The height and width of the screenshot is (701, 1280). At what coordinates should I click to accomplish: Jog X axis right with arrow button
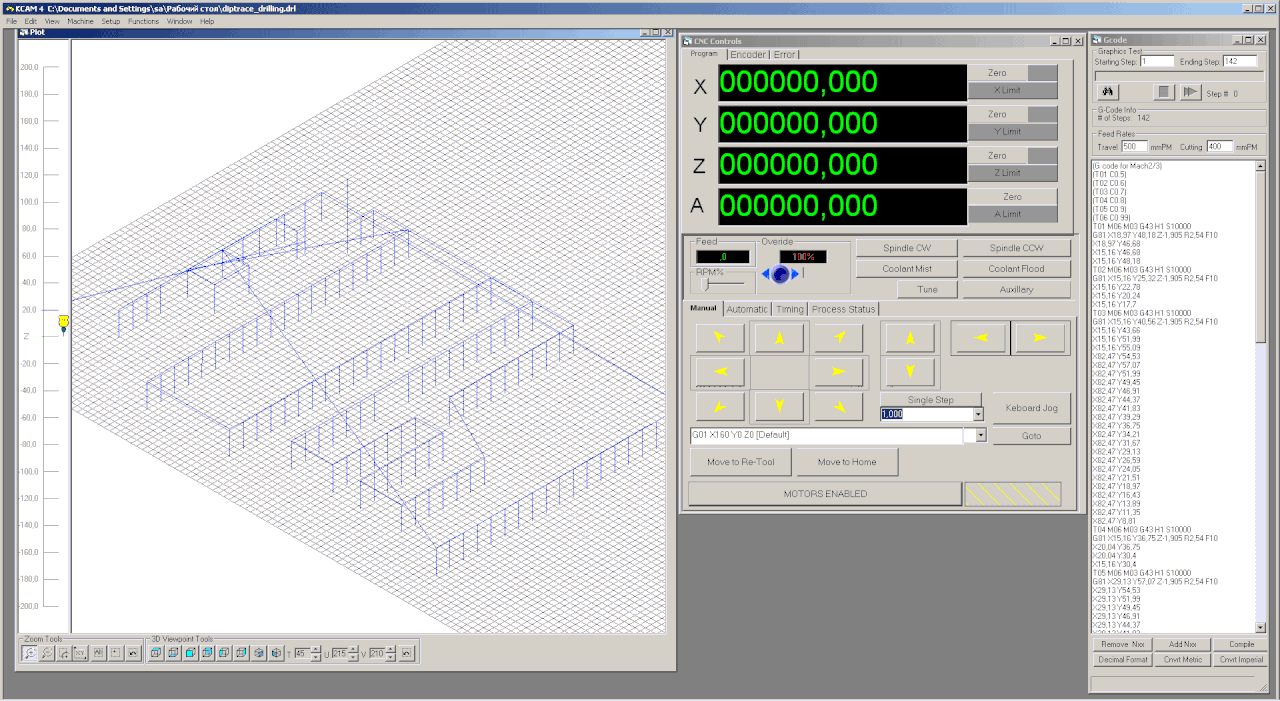click(x=838, y=372)
